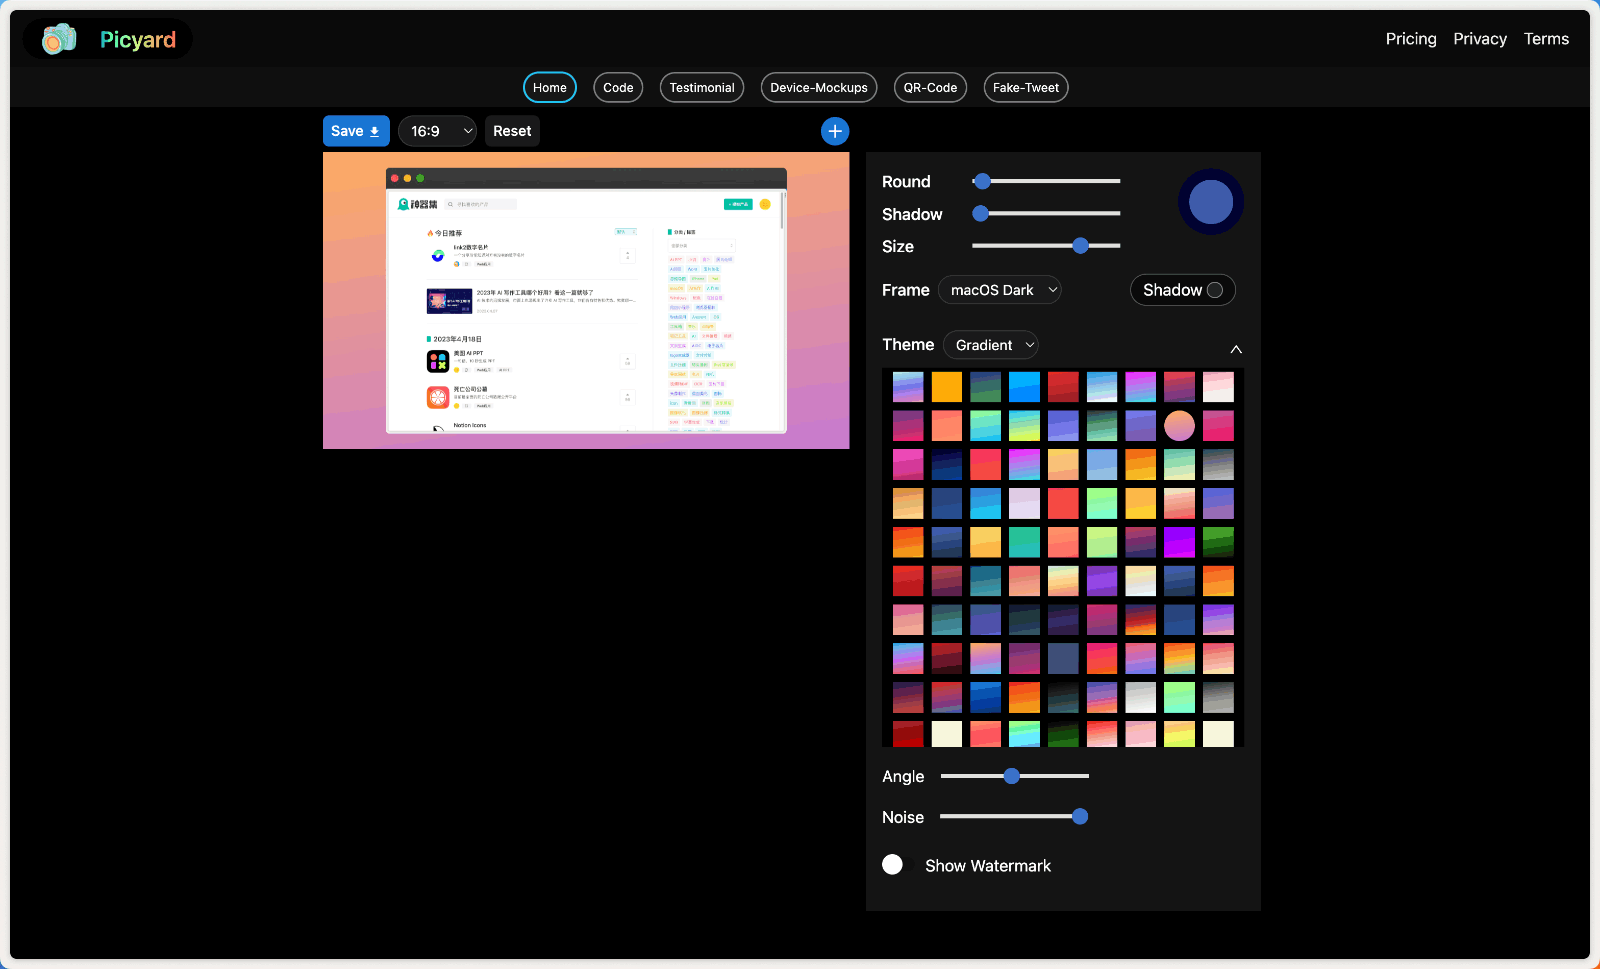Viewport: 1600px width, 969px height.
Task: Enable the Show Watermark toggle
Action: point(893,865)
